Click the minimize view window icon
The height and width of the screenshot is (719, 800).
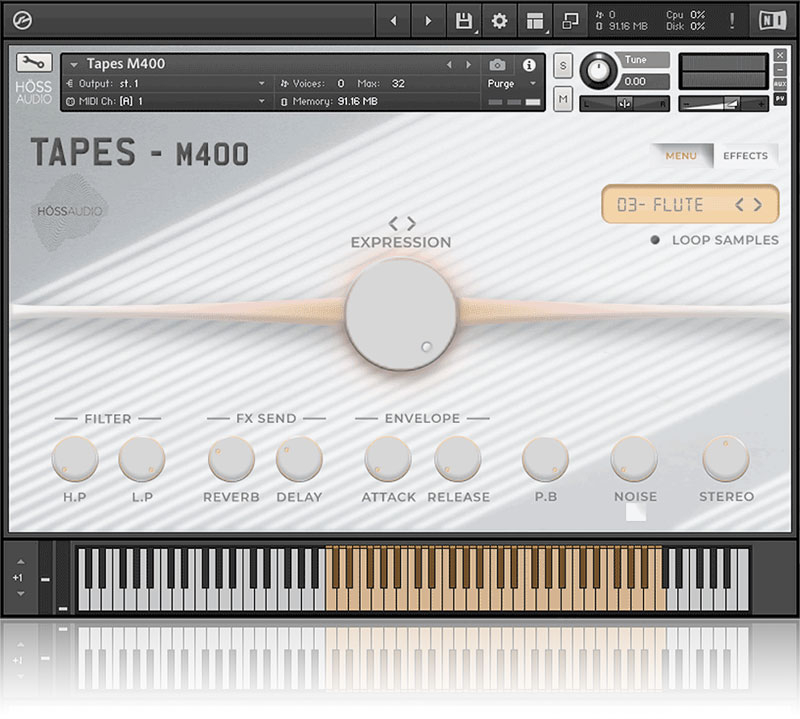click(x=570, y=21)
